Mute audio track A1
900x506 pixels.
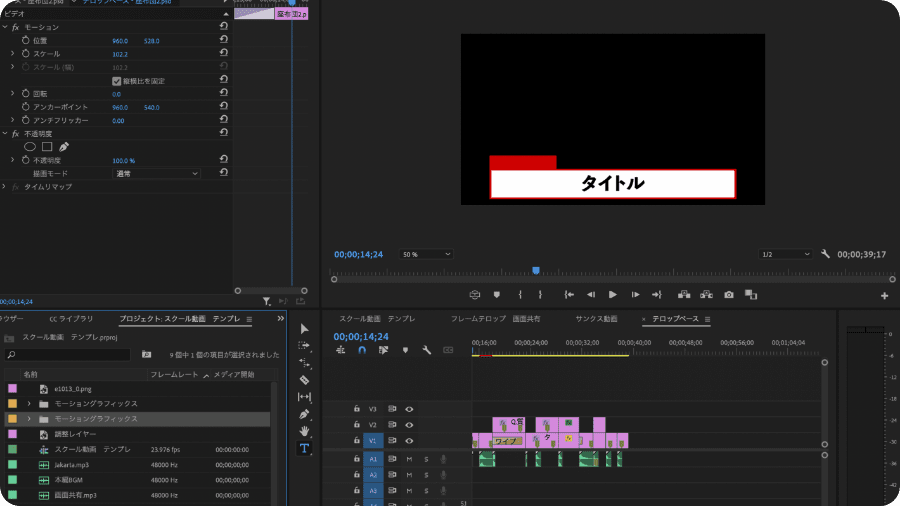click(409, 459)
